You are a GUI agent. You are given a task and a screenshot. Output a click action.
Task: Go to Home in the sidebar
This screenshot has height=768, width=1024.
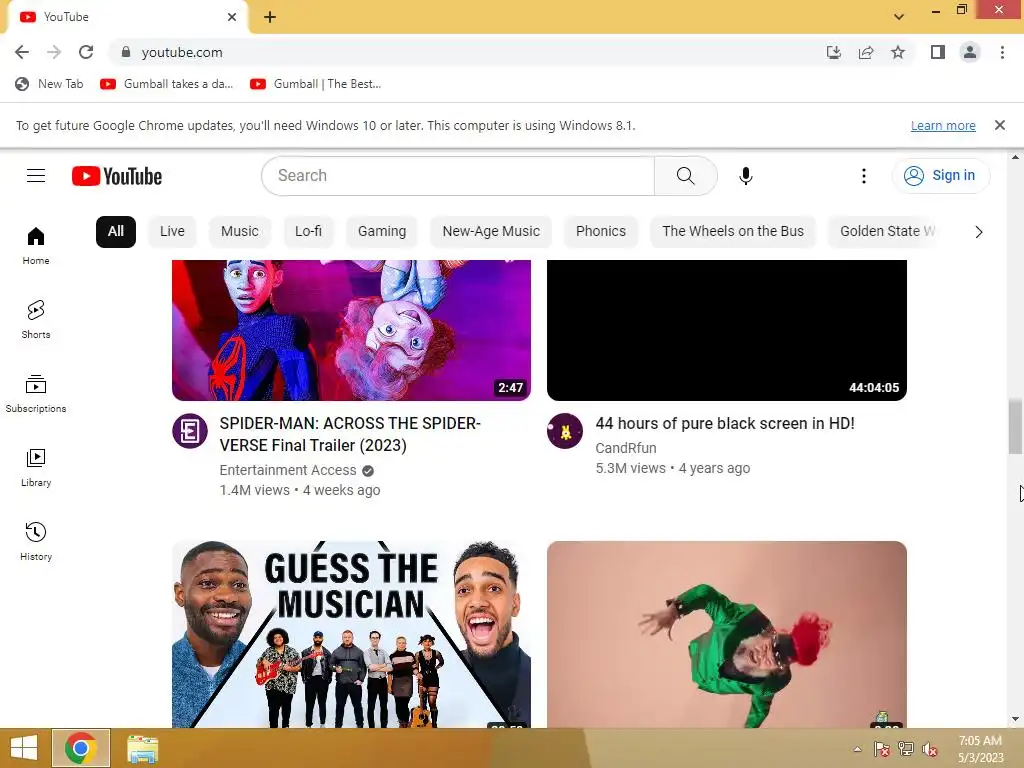click(x=36, y=246)
